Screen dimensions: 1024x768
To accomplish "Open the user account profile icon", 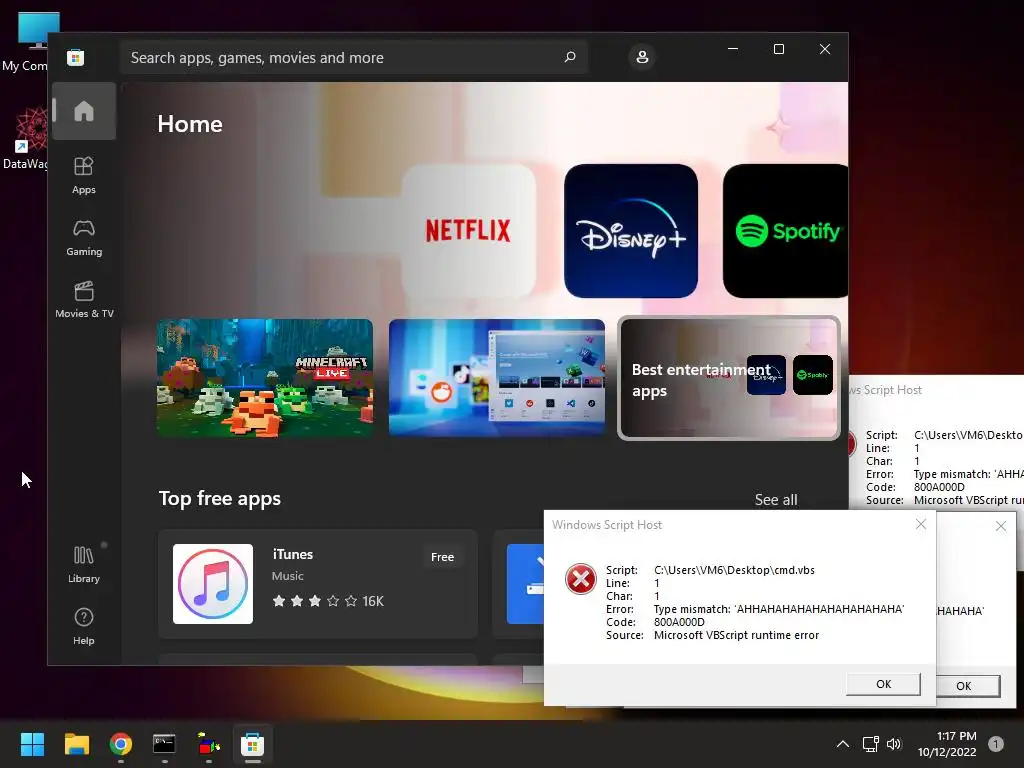I will click(642, 57).
